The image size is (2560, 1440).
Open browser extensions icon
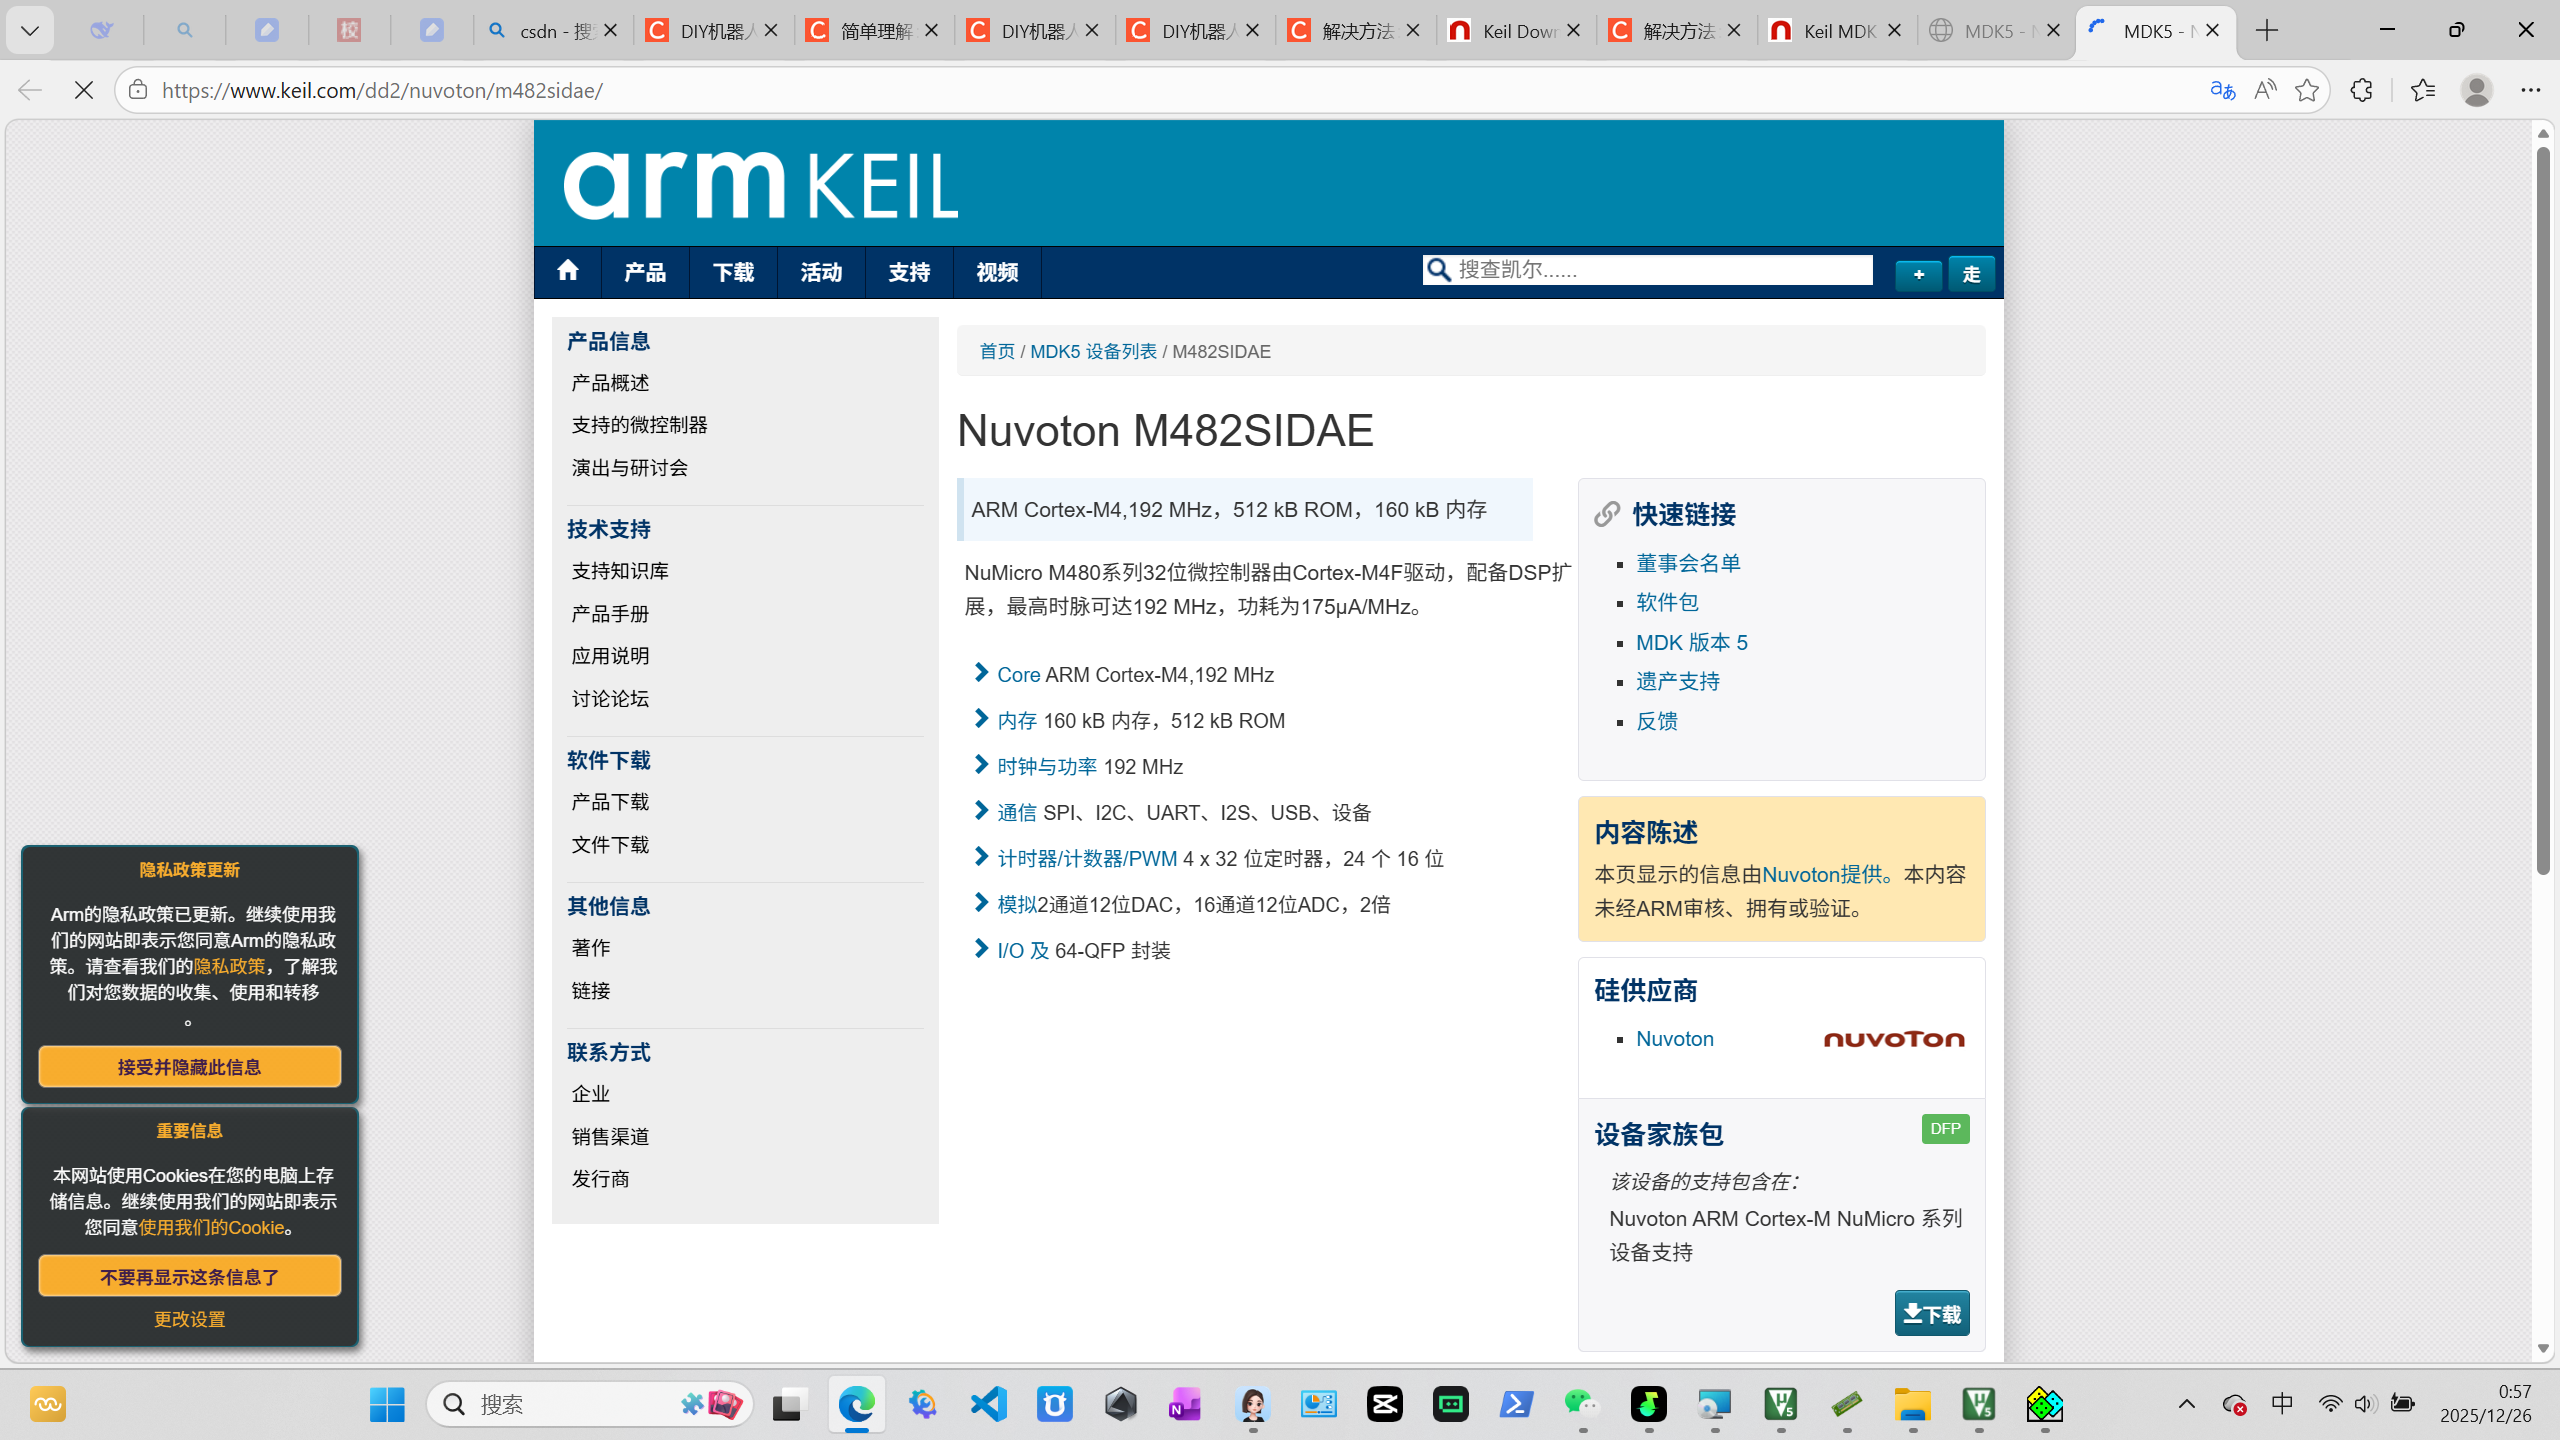2361,90
